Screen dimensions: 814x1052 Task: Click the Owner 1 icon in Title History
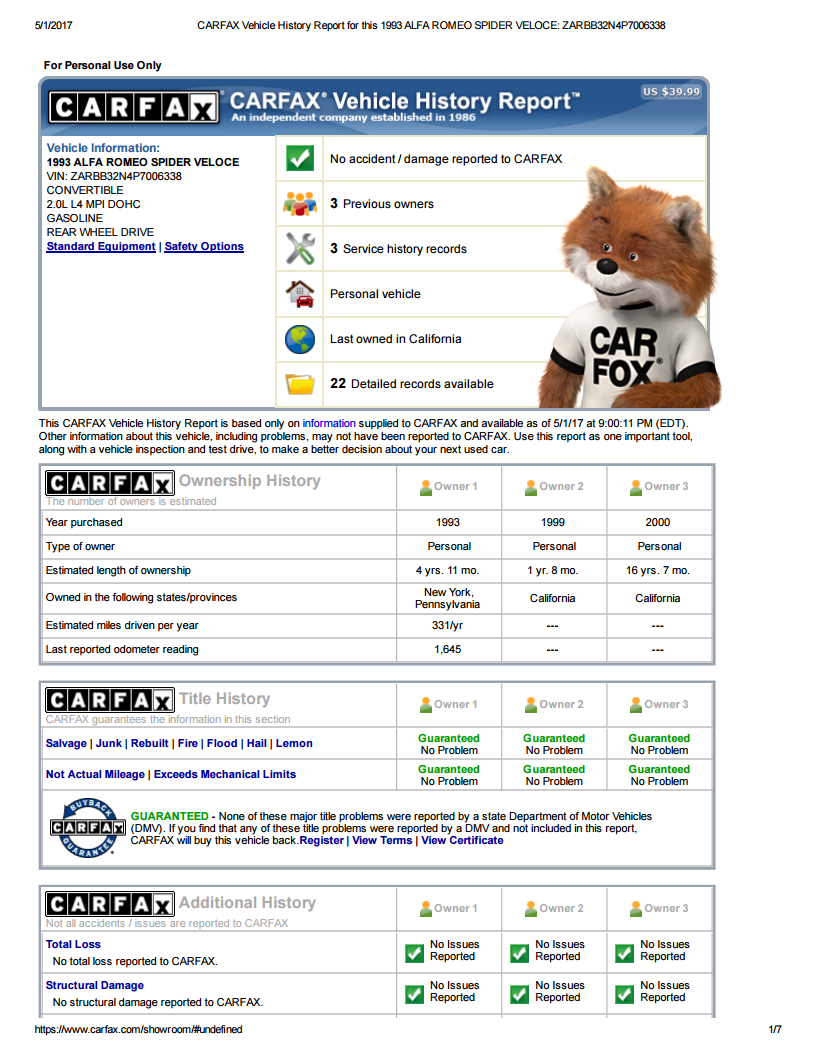coord(425,705)
